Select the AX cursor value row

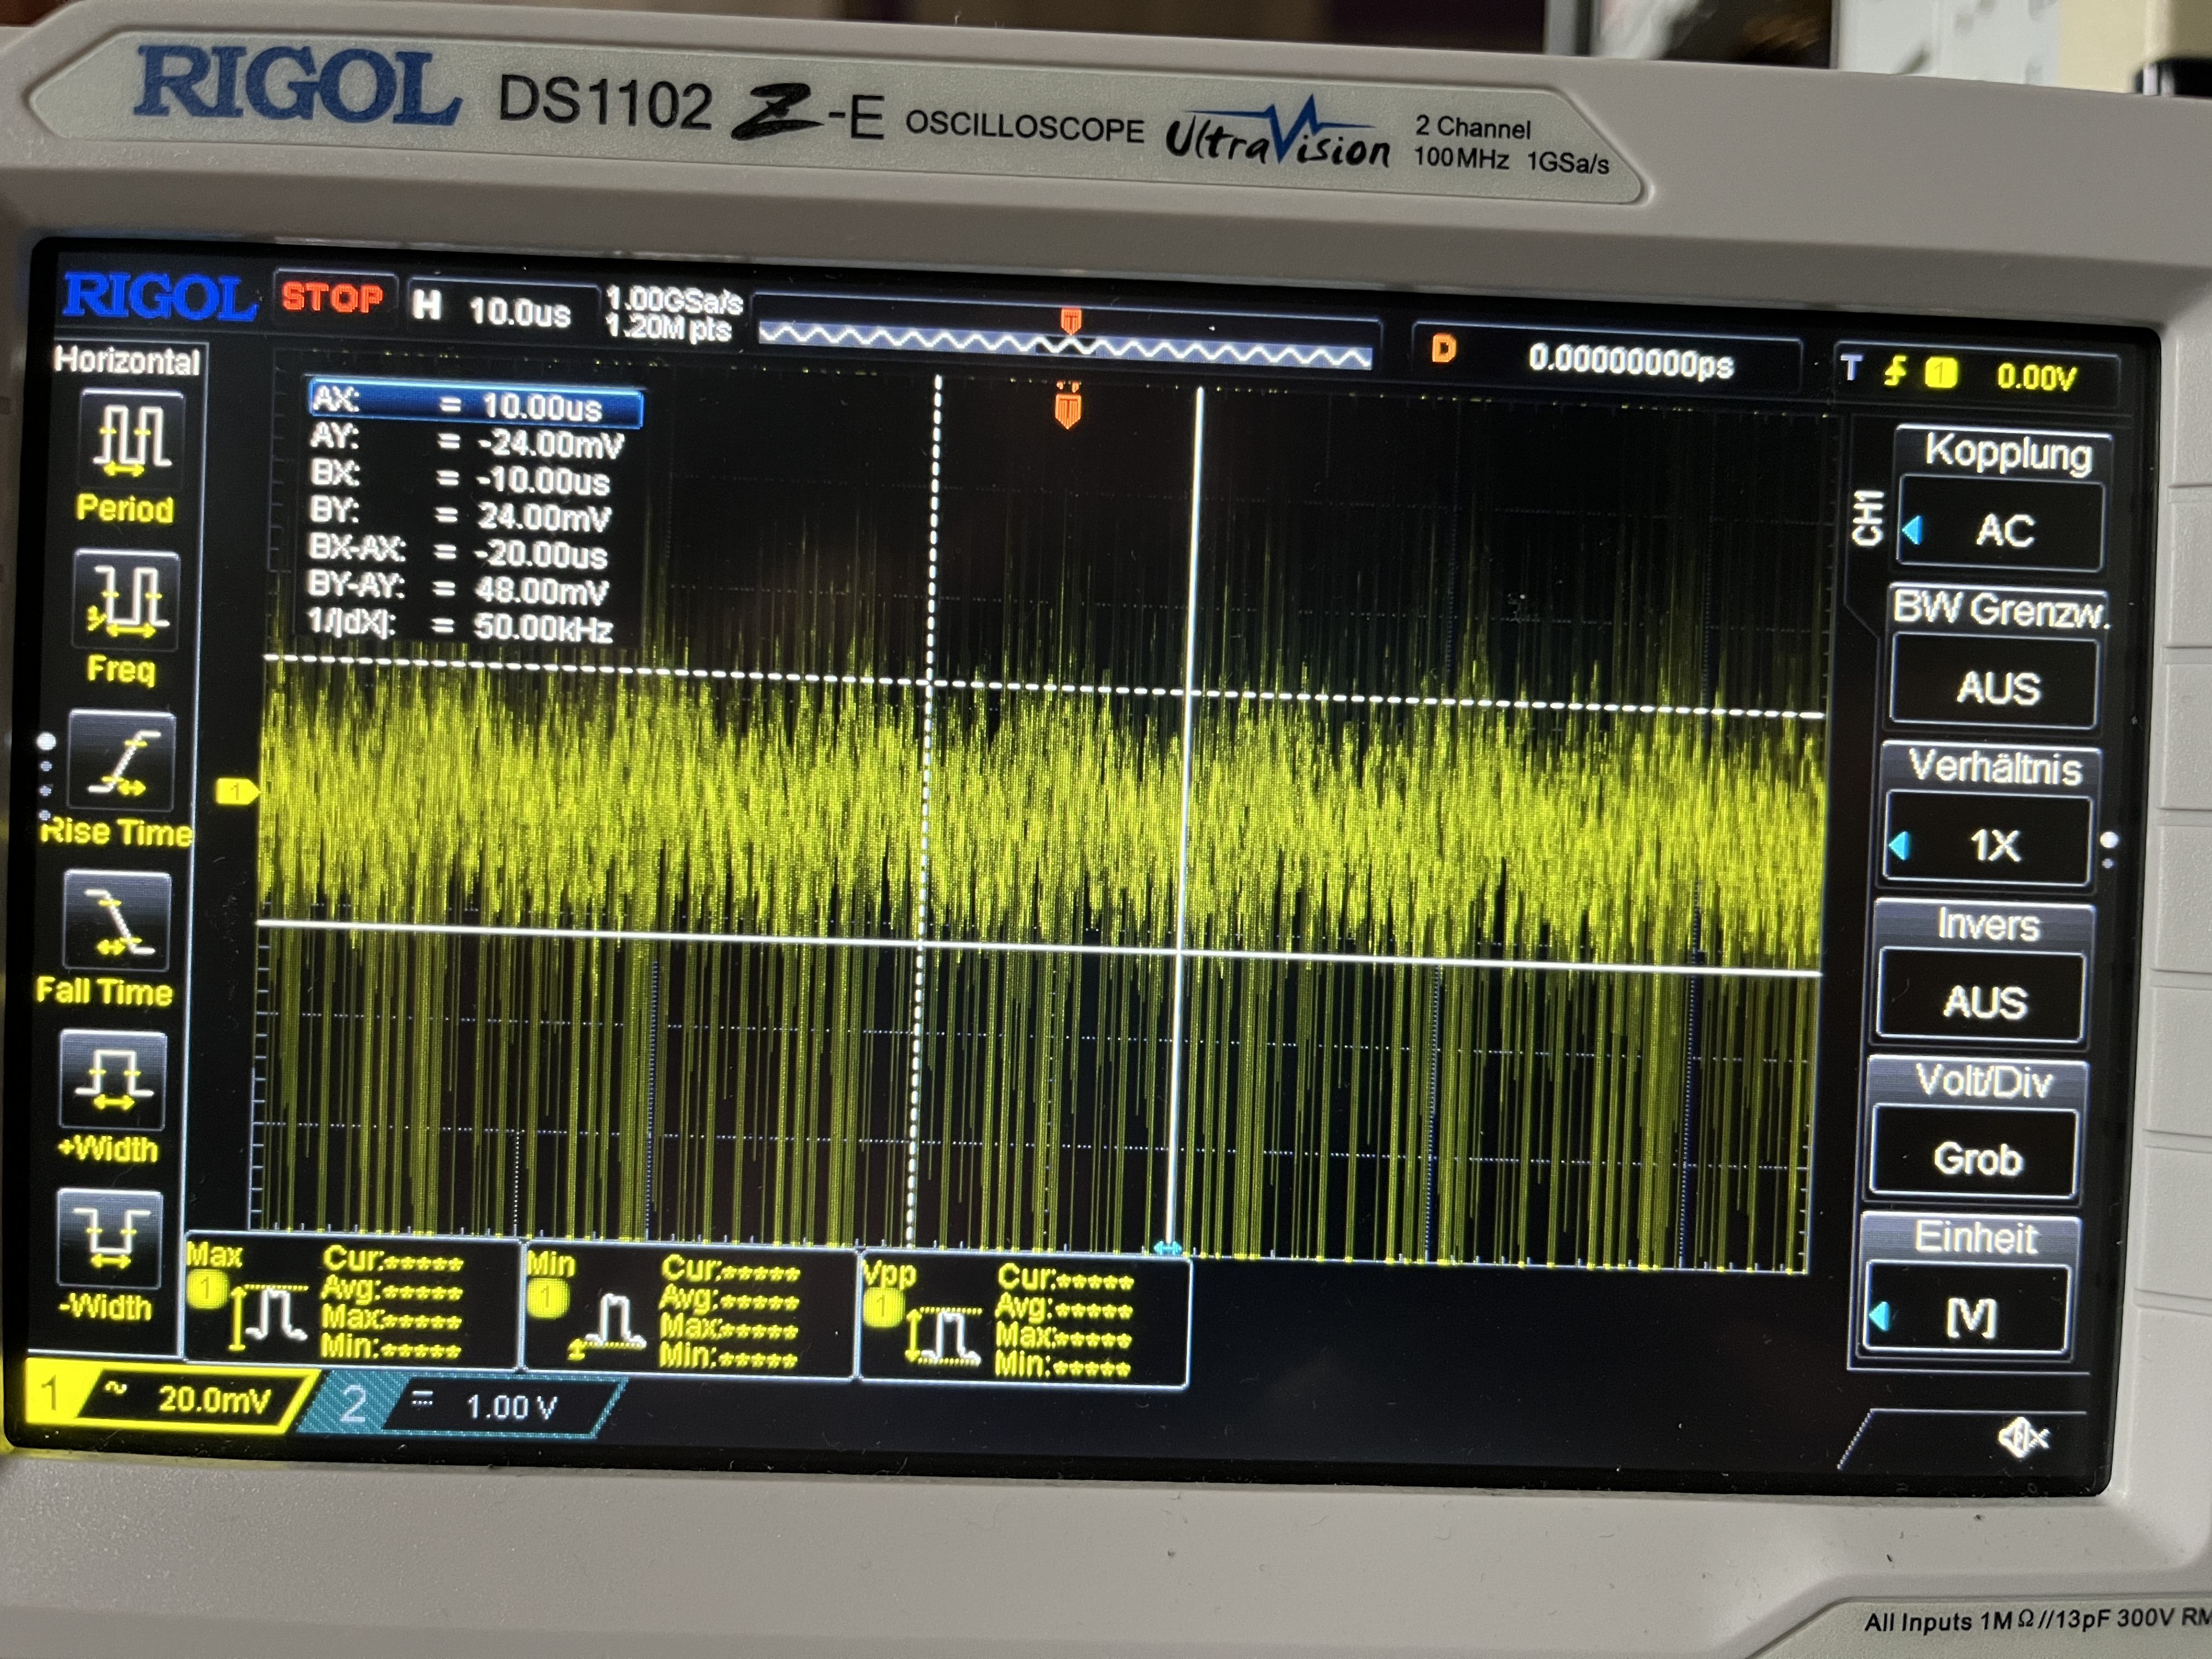(476, 405)
